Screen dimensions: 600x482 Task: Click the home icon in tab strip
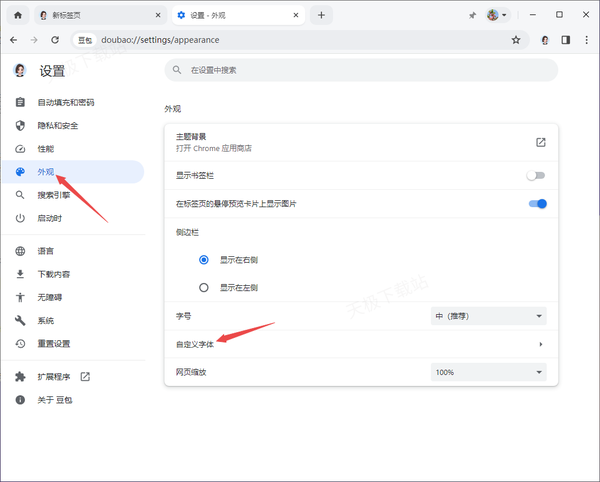coord(17,16)
